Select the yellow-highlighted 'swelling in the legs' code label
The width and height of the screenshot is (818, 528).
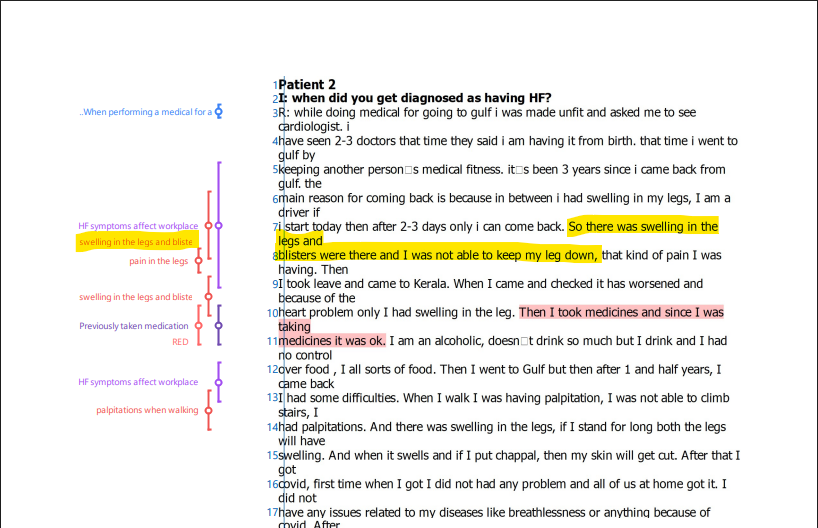tap(136, 242)
